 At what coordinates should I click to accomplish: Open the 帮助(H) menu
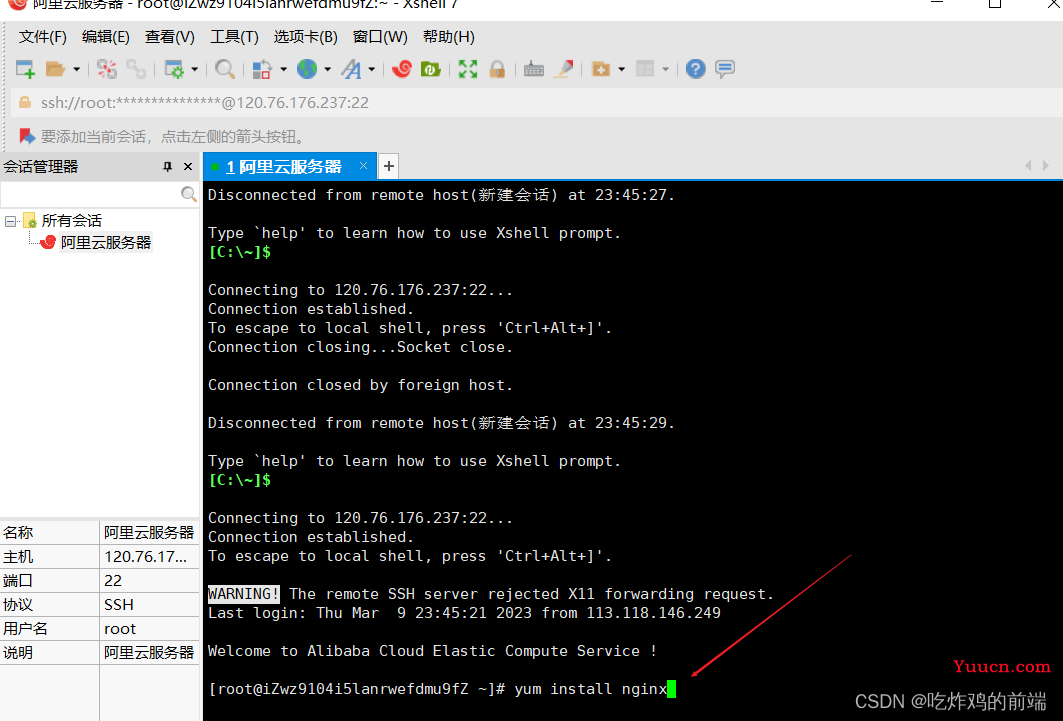(449, 37)
